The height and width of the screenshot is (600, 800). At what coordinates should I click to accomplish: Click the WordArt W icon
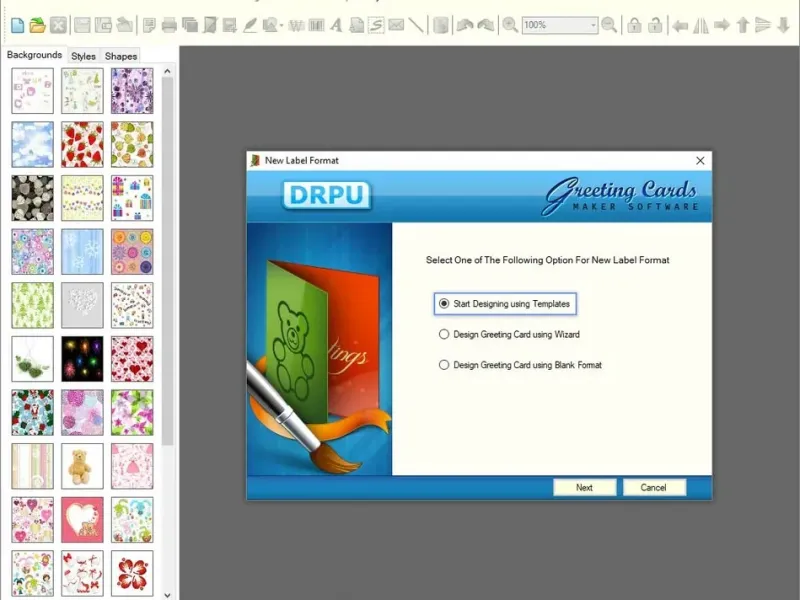(296, 24)
